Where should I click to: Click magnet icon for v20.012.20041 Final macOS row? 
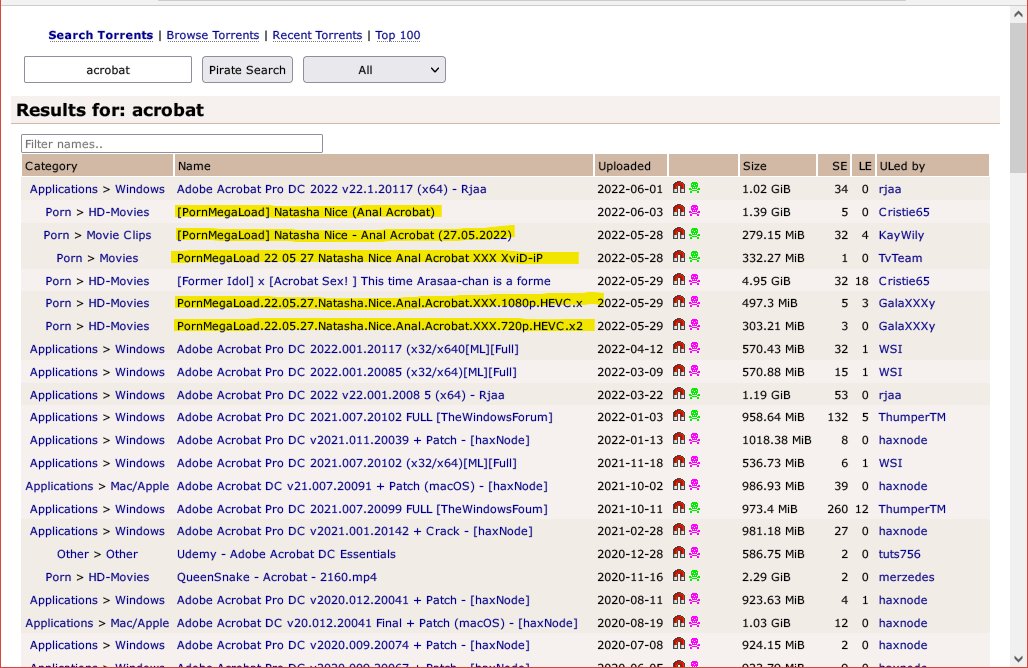point(679,622)
